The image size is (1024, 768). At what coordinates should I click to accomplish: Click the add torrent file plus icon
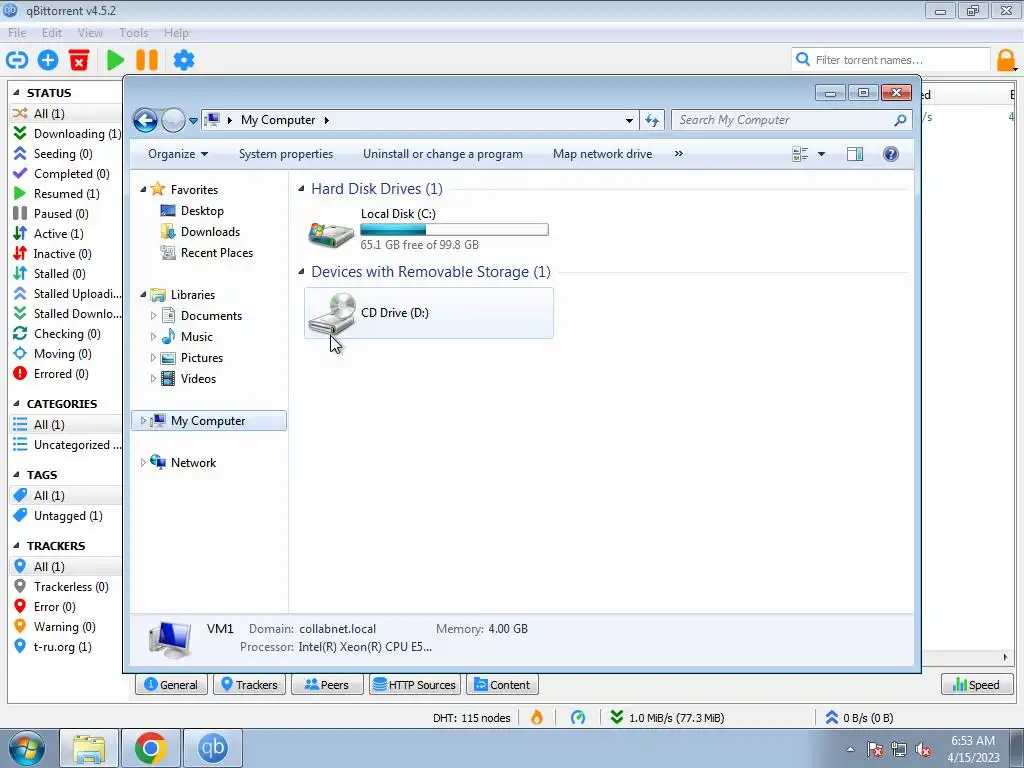(x=48, y=60)
